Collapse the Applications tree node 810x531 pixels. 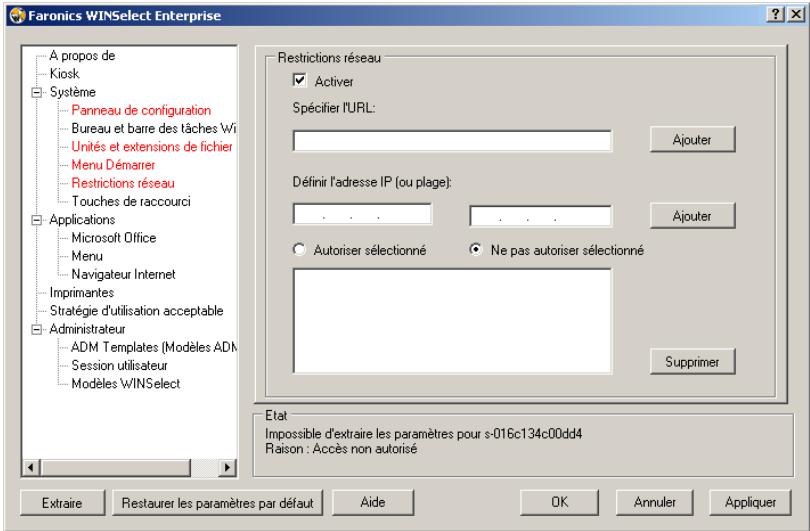point(37,220)
